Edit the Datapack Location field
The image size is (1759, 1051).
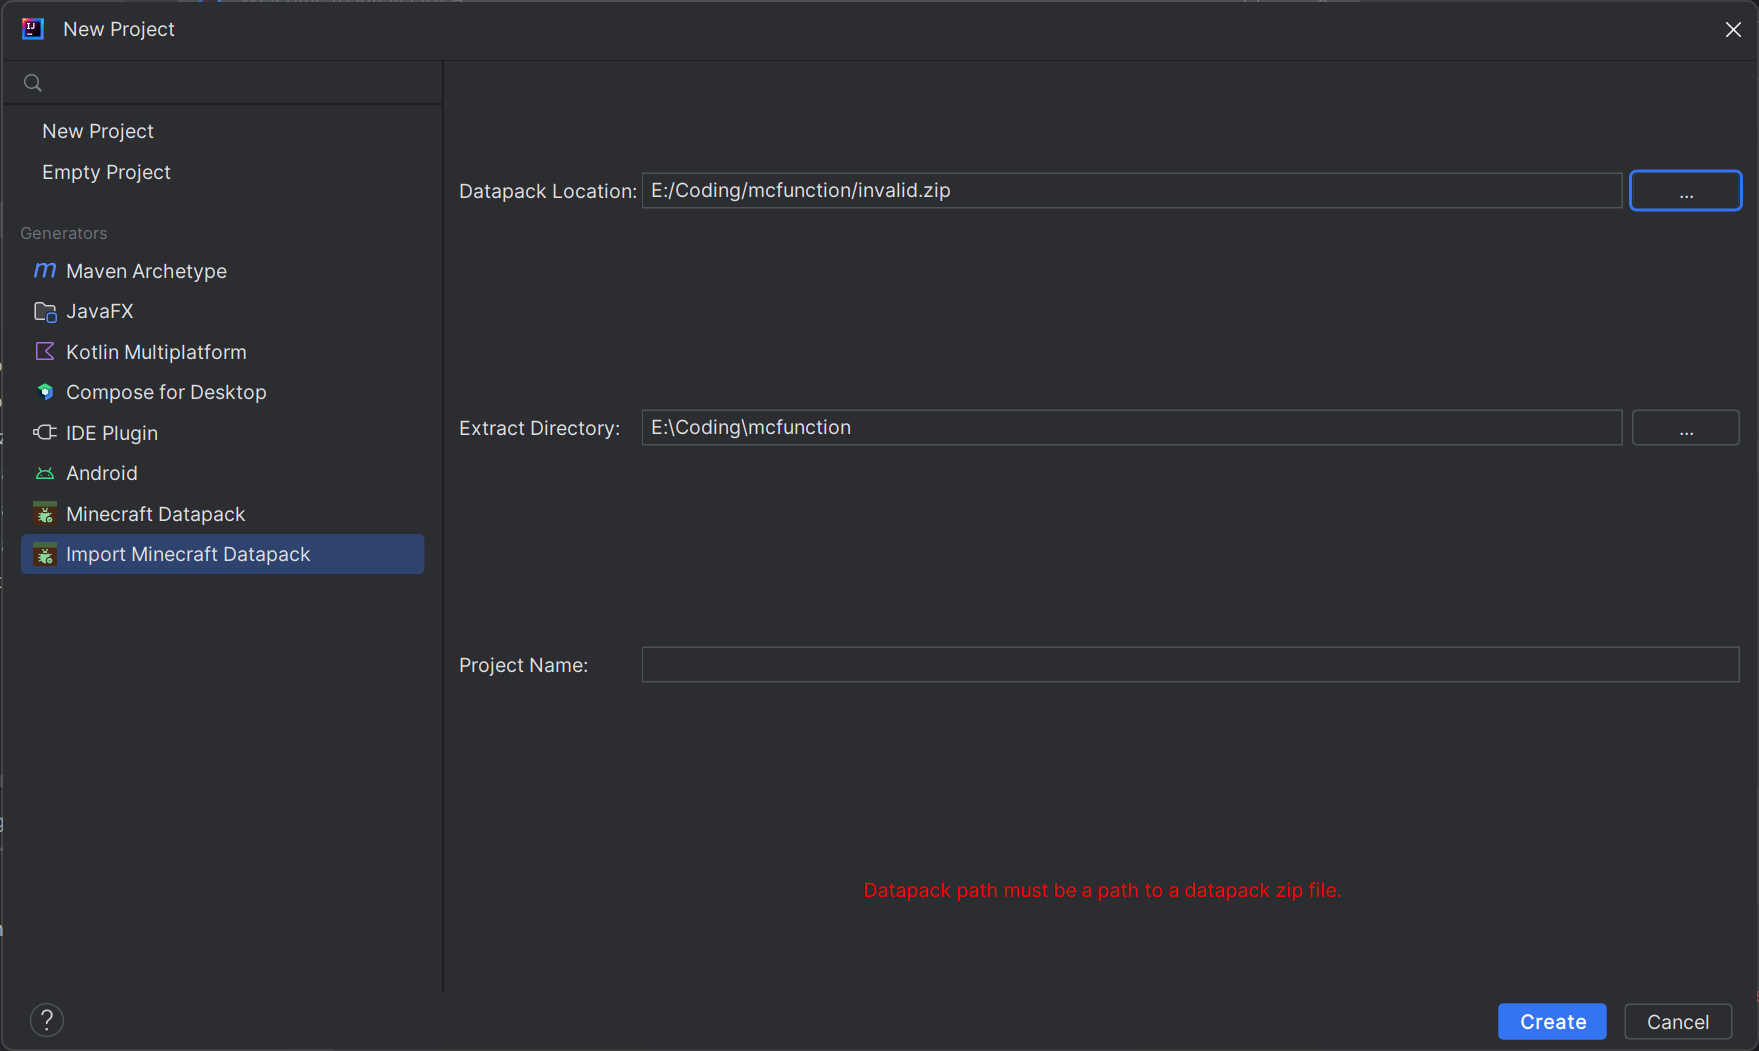click(1132, 190)
